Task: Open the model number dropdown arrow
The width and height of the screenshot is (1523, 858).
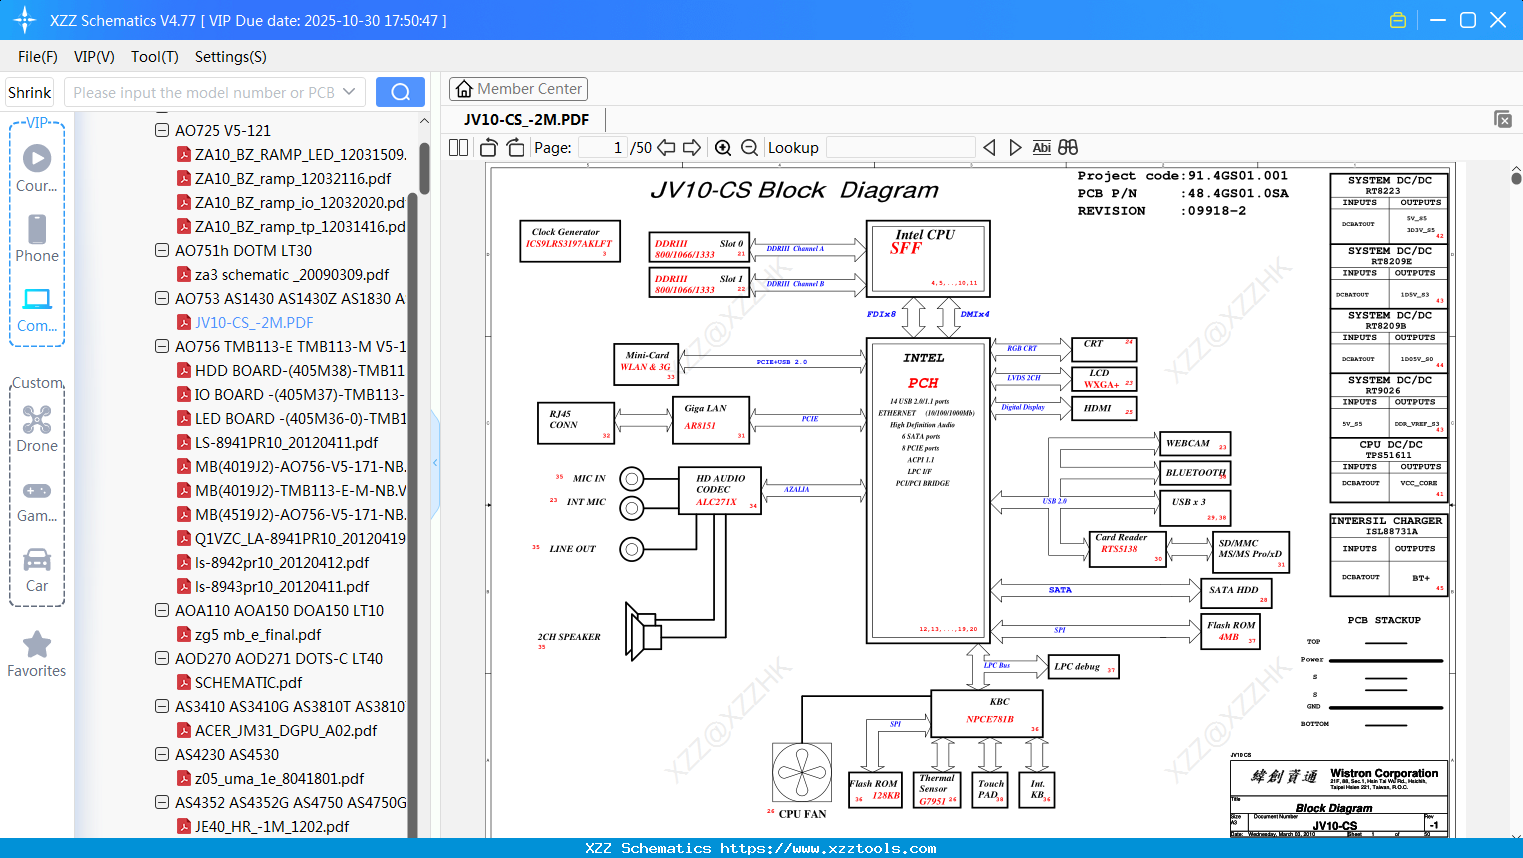Action: pyautogui.click(x=349, y=92)
